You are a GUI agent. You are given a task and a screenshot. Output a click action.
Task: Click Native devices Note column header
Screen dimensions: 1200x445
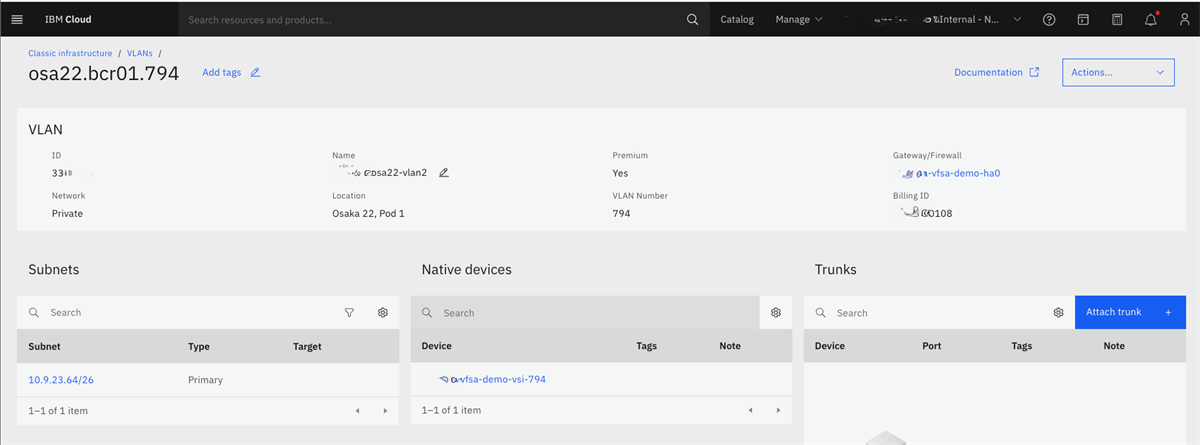[729, 346]
